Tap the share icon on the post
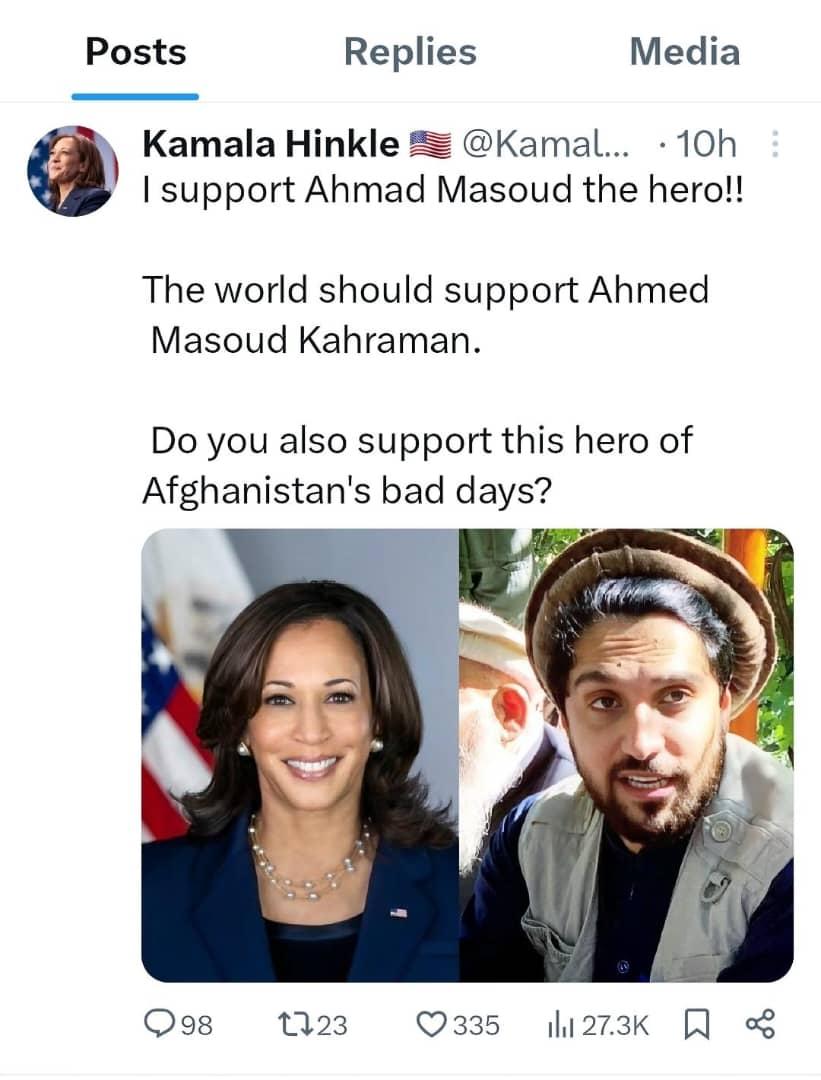Screen dimensions: 821x1080 [x=760, y=1024]
